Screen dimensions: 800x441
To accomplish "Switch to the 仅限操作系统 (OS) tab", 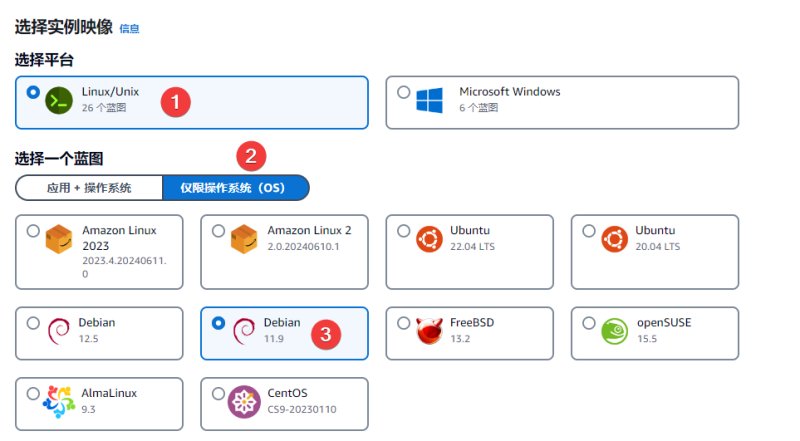I will 236,188.
